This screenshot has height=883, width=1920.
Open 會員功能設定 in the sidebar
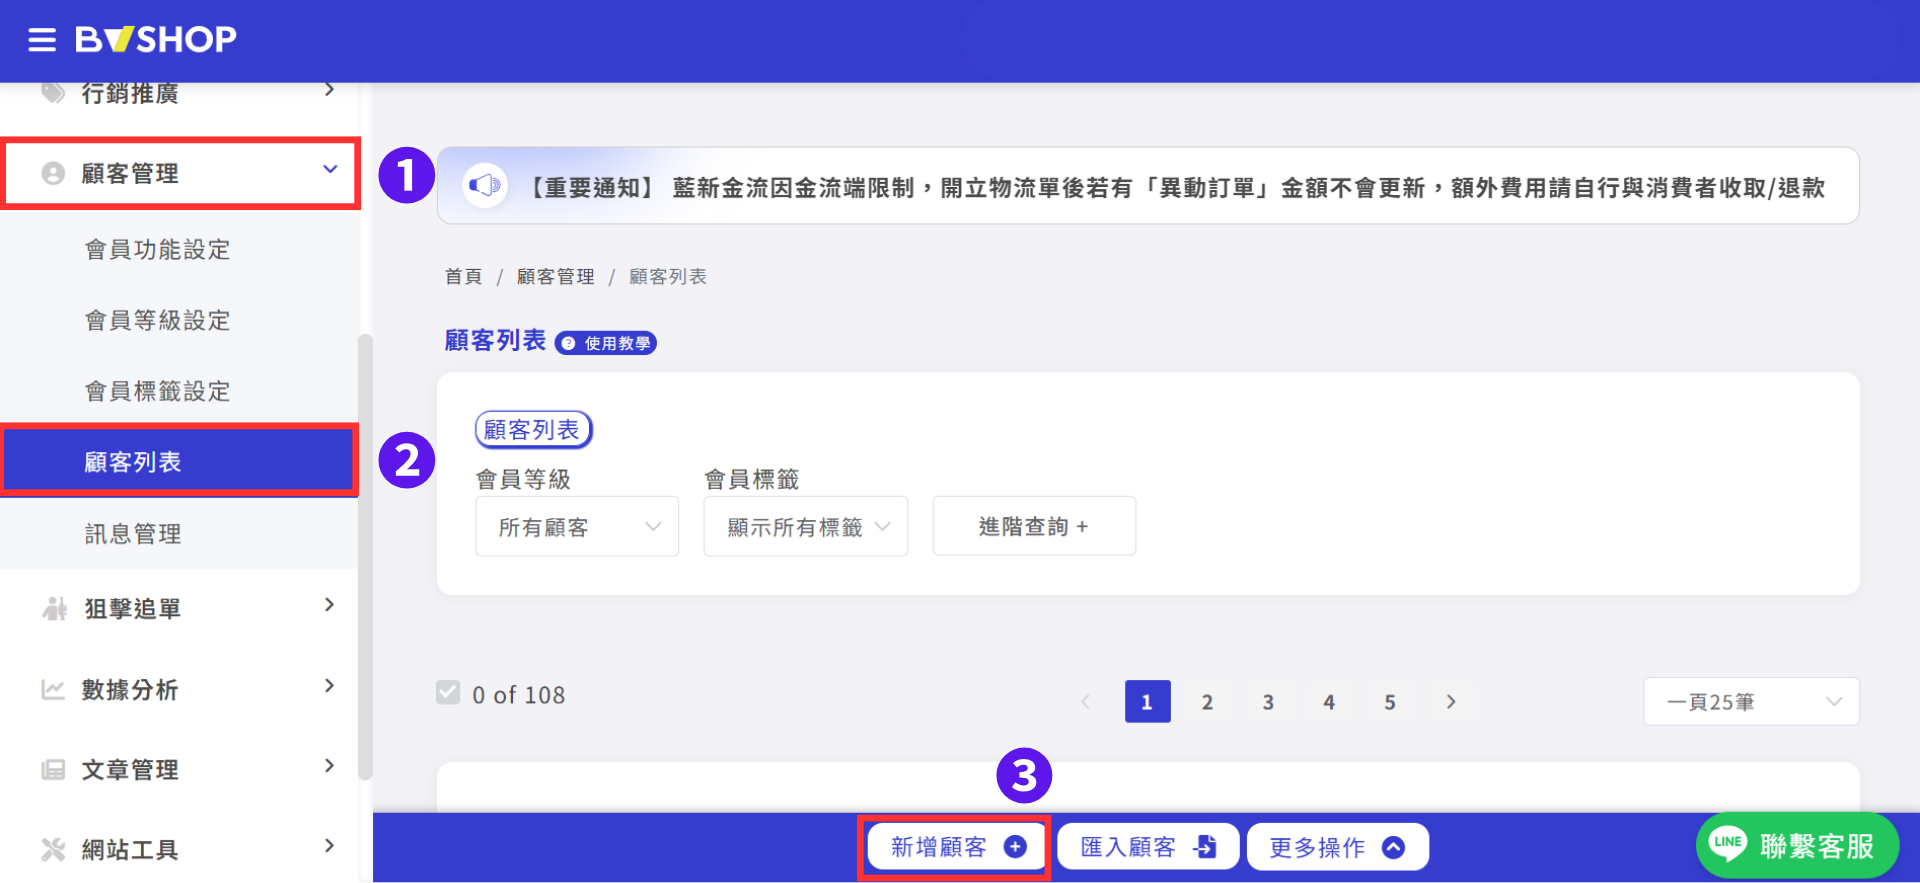[158, 249]
